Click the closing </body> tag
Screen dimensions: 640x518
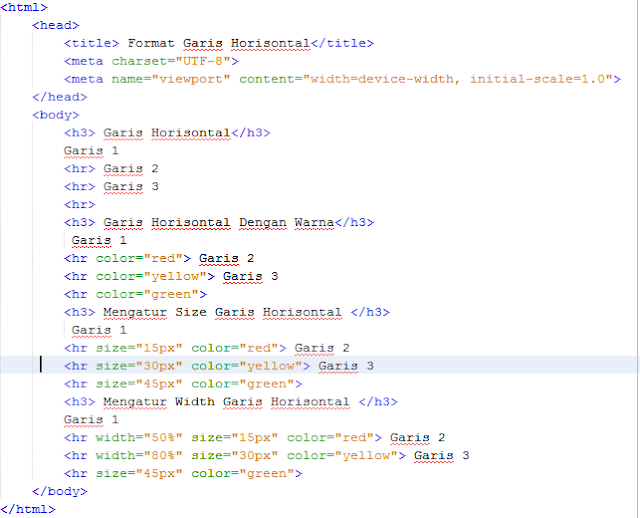click(x=60, y=491)
